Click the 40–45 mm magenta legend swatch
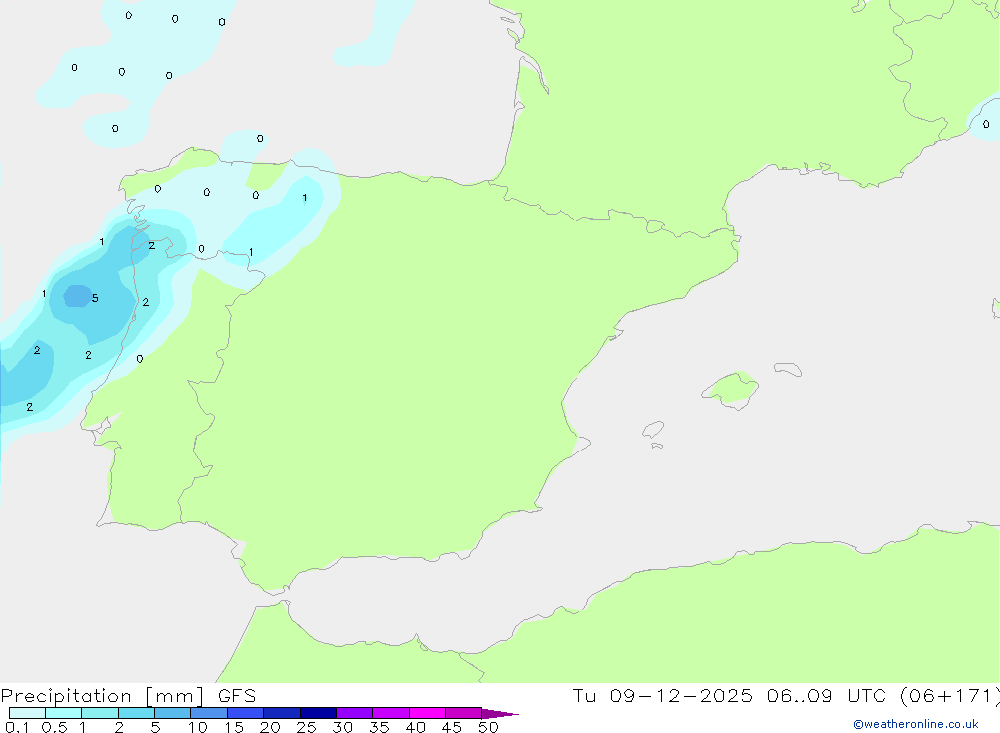 tap(427, 713)
